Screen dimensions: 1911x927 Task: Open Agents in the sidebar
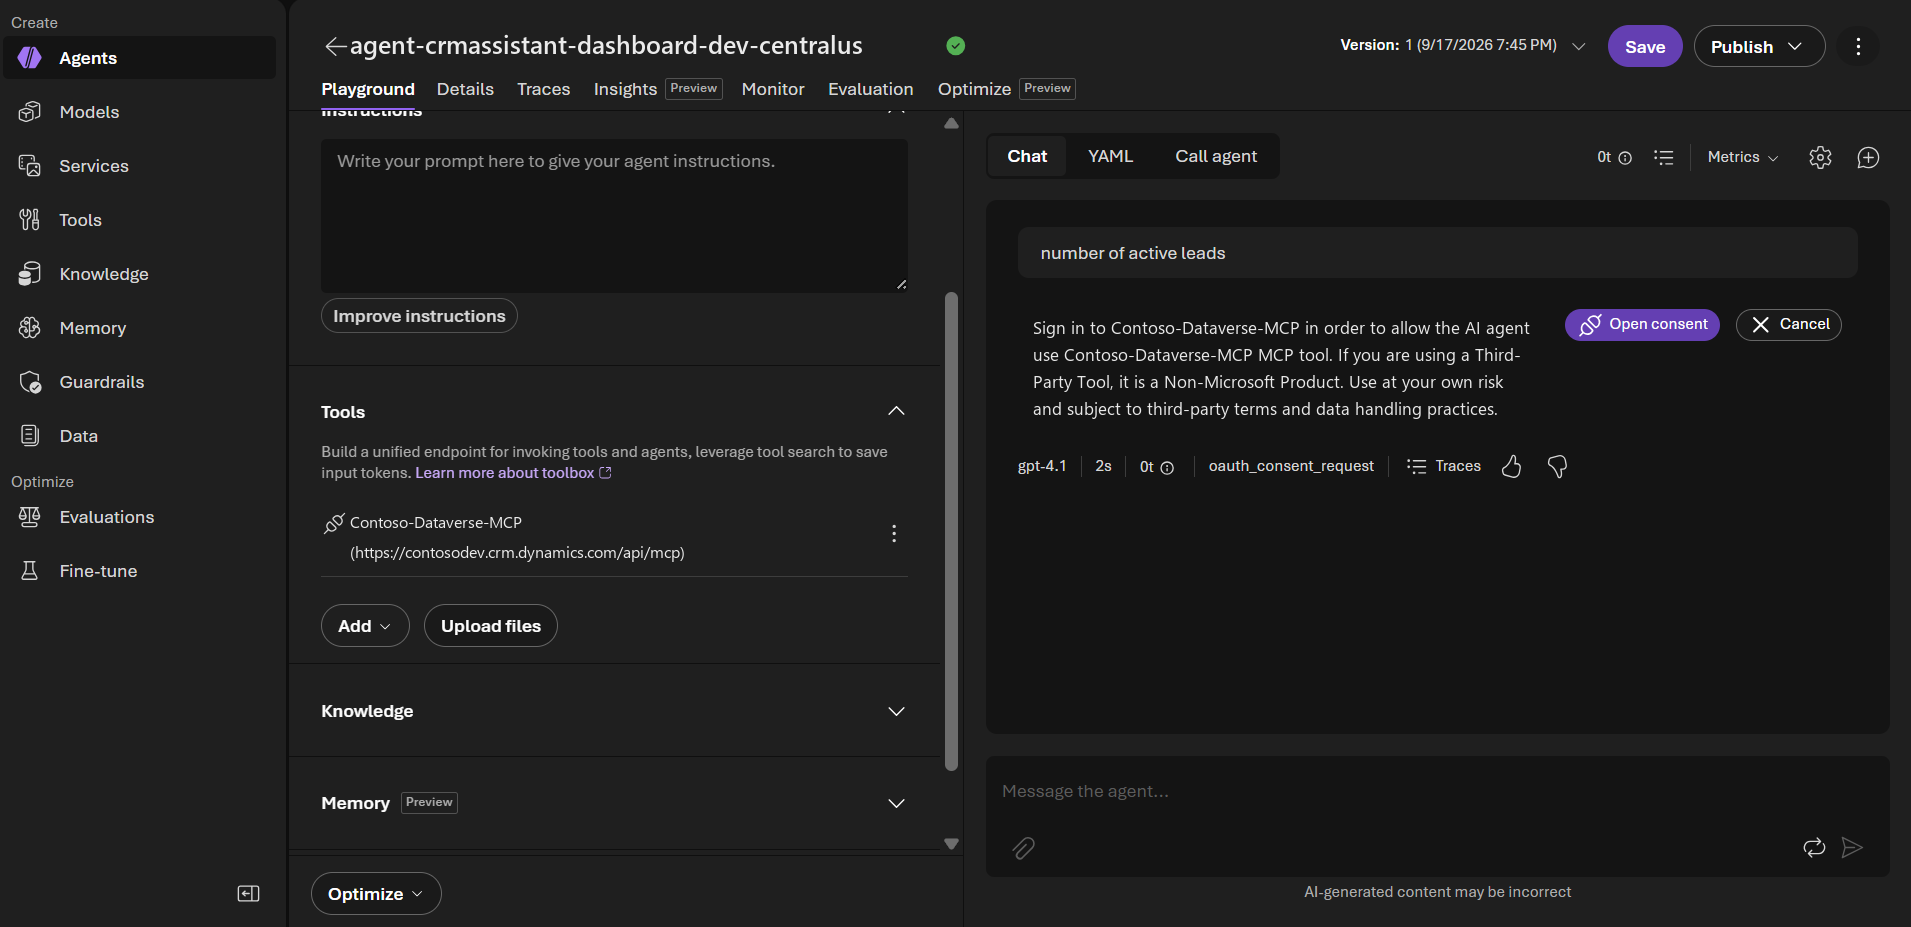pyautogui.click(x=139, y=58)
